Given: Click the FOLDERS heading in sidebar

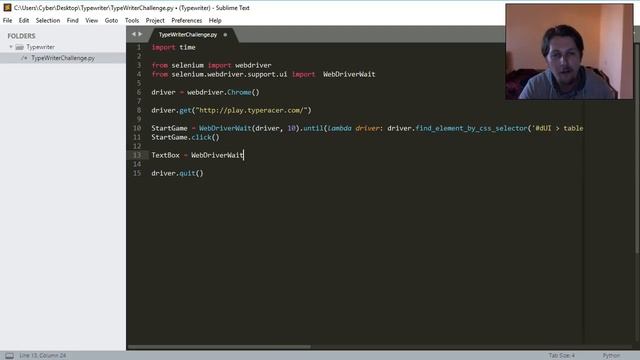Looking at the screenshot, I should (21, 36).
